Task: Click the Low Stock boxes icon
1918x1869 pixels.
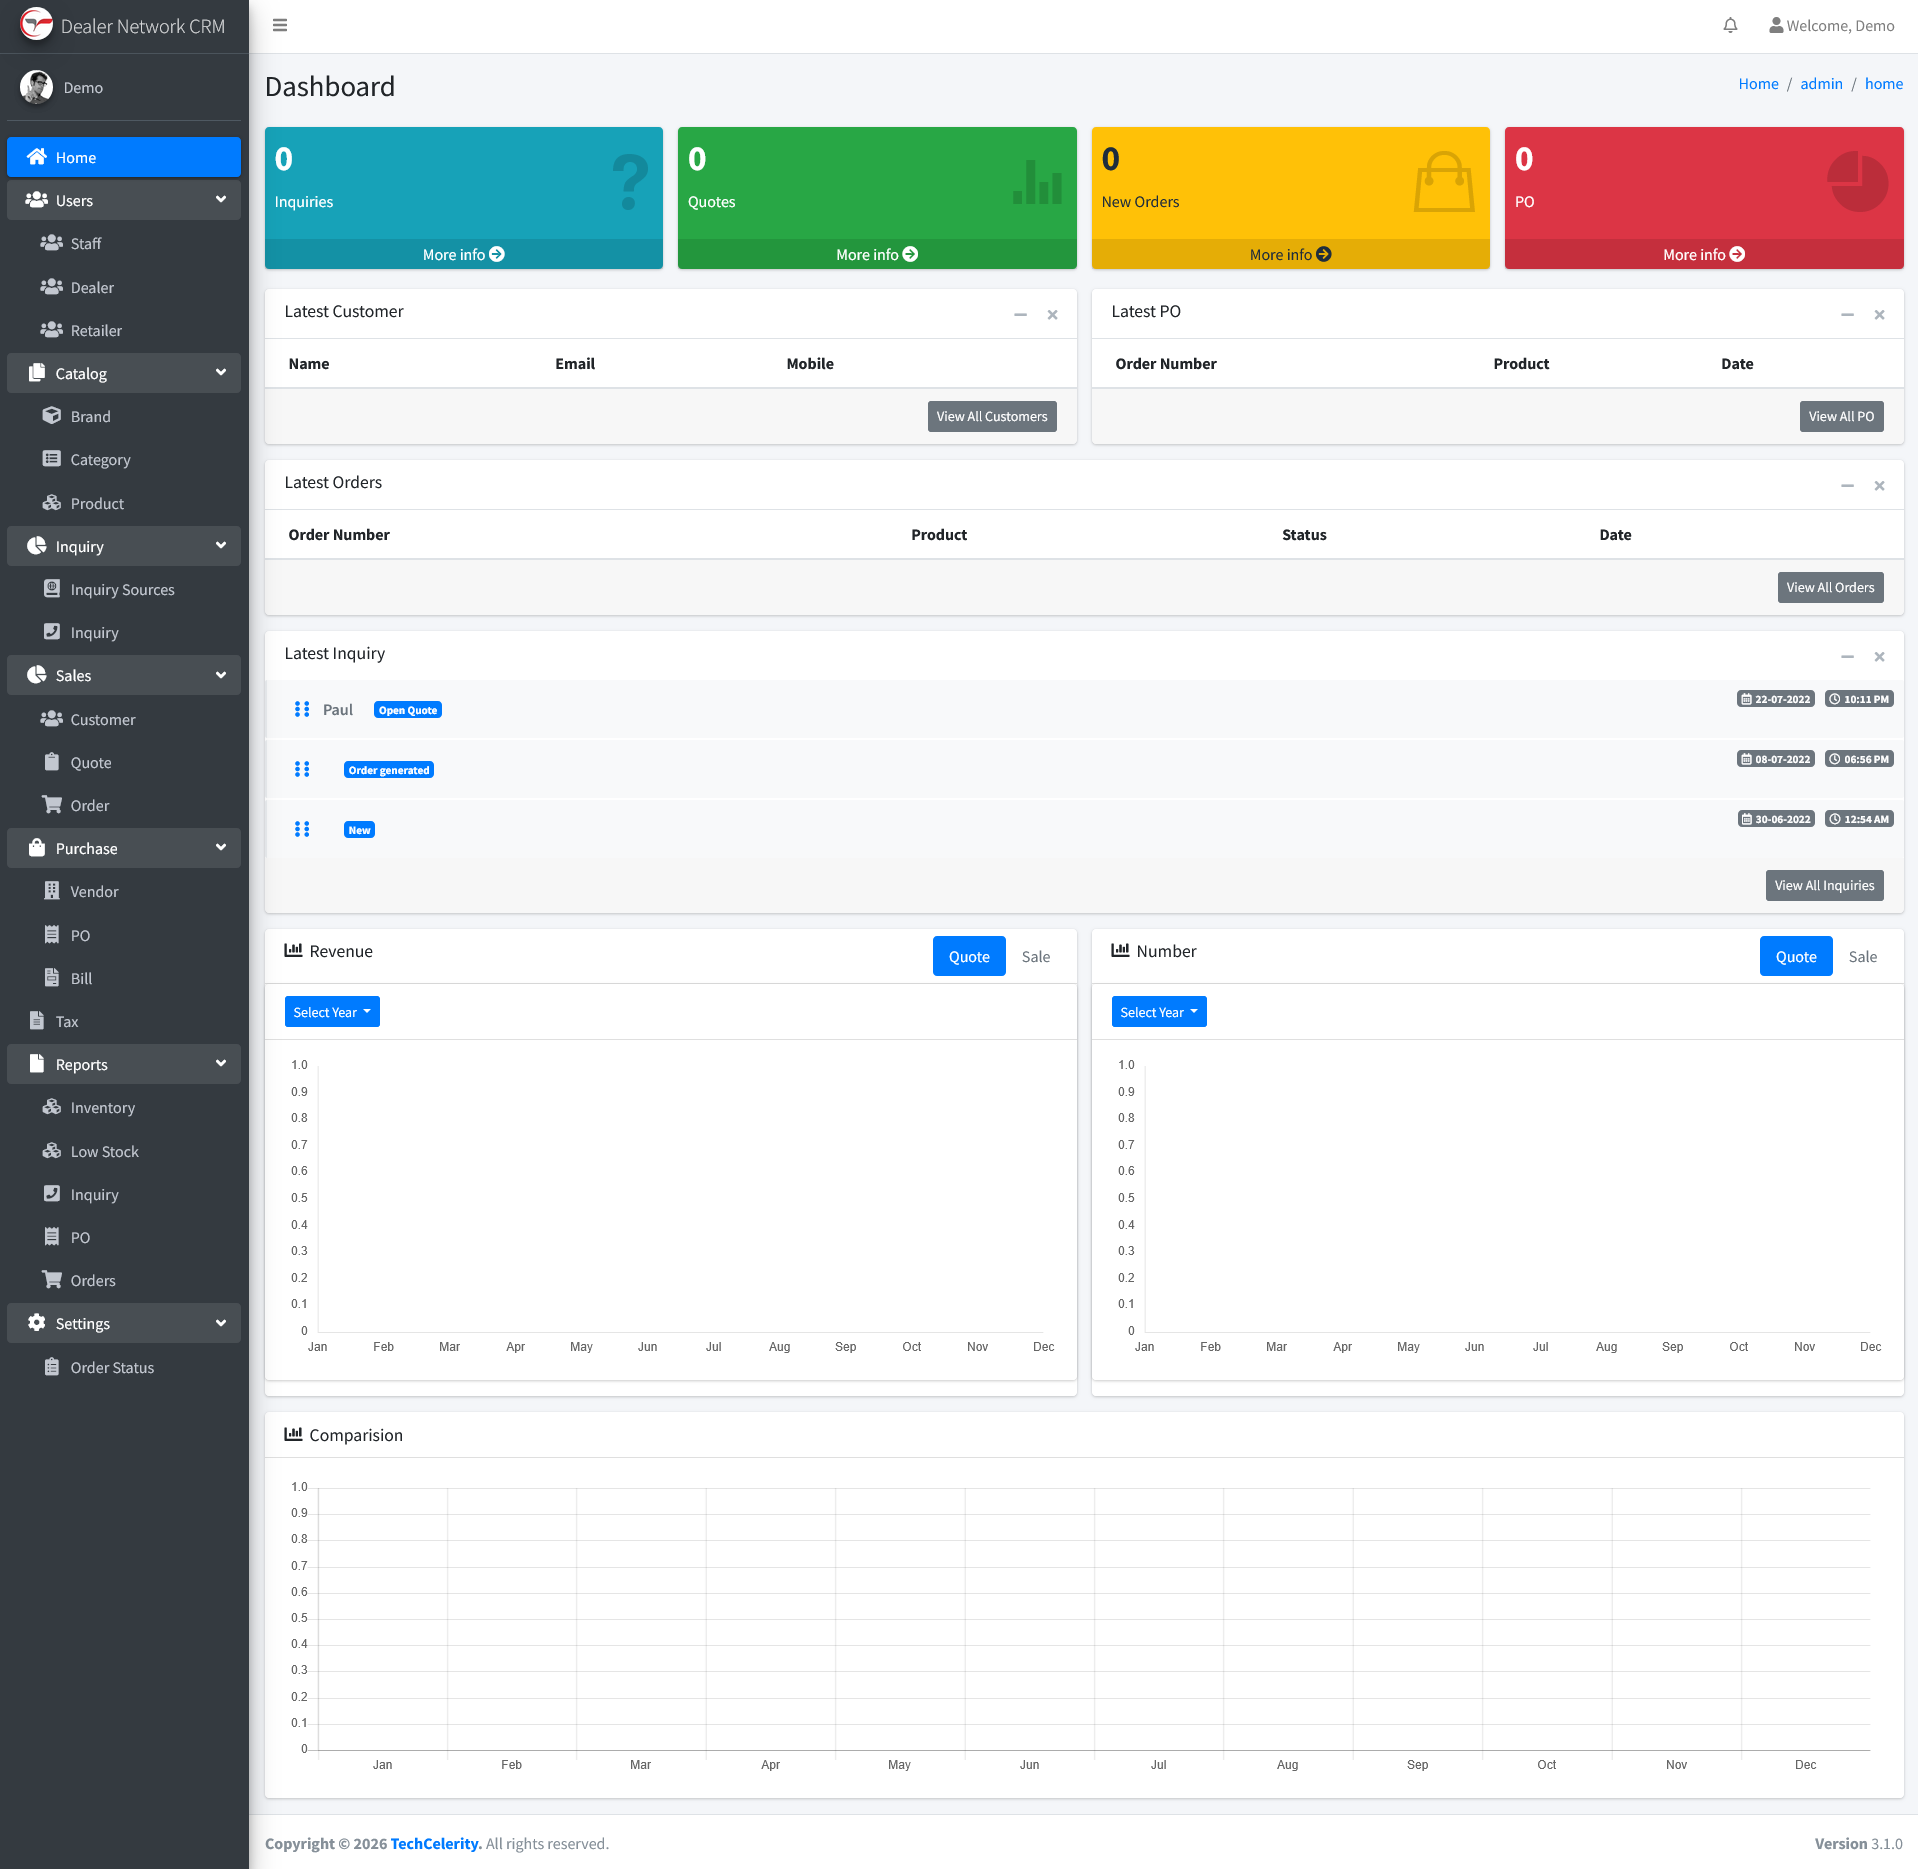Action: click(52, 1151)
